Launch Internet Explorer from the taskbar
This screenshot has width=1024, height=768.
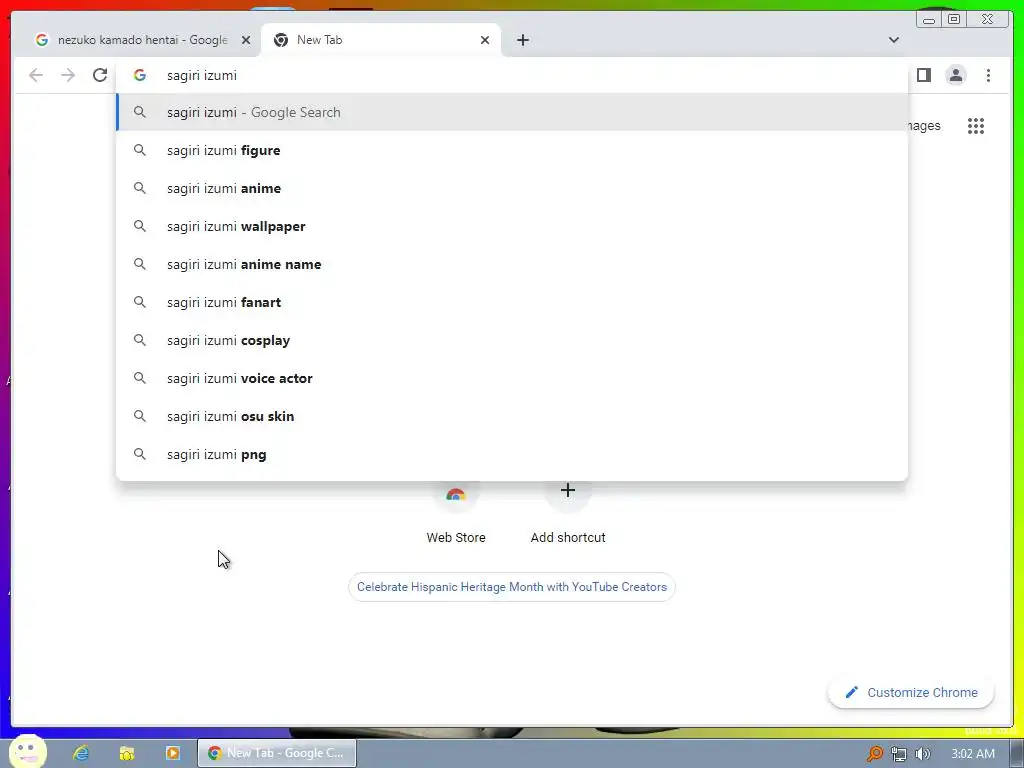click(x=80, y=753)
